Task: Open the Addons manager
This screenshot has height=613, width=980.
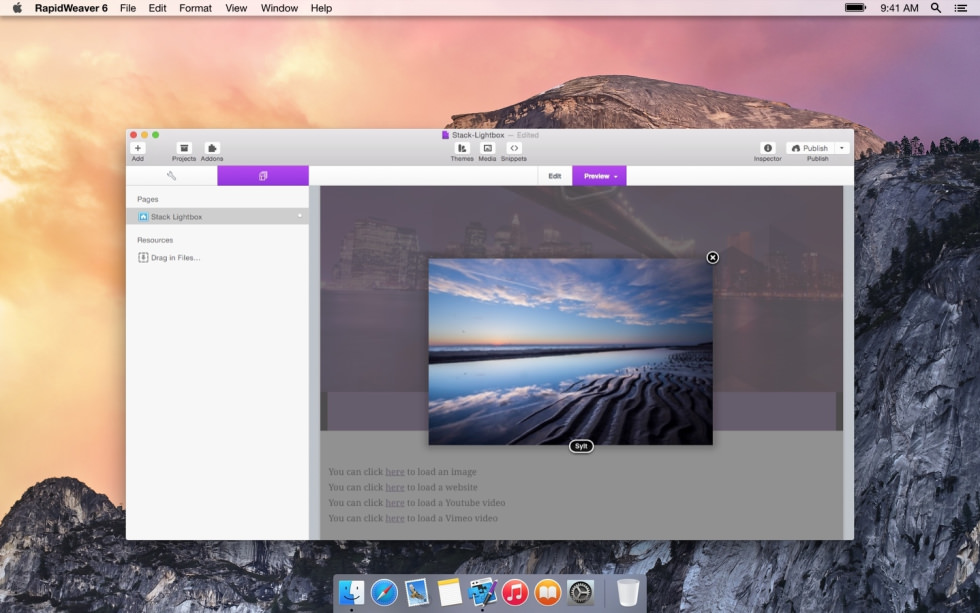Action: pyautogui.click(x=212, y=148)
